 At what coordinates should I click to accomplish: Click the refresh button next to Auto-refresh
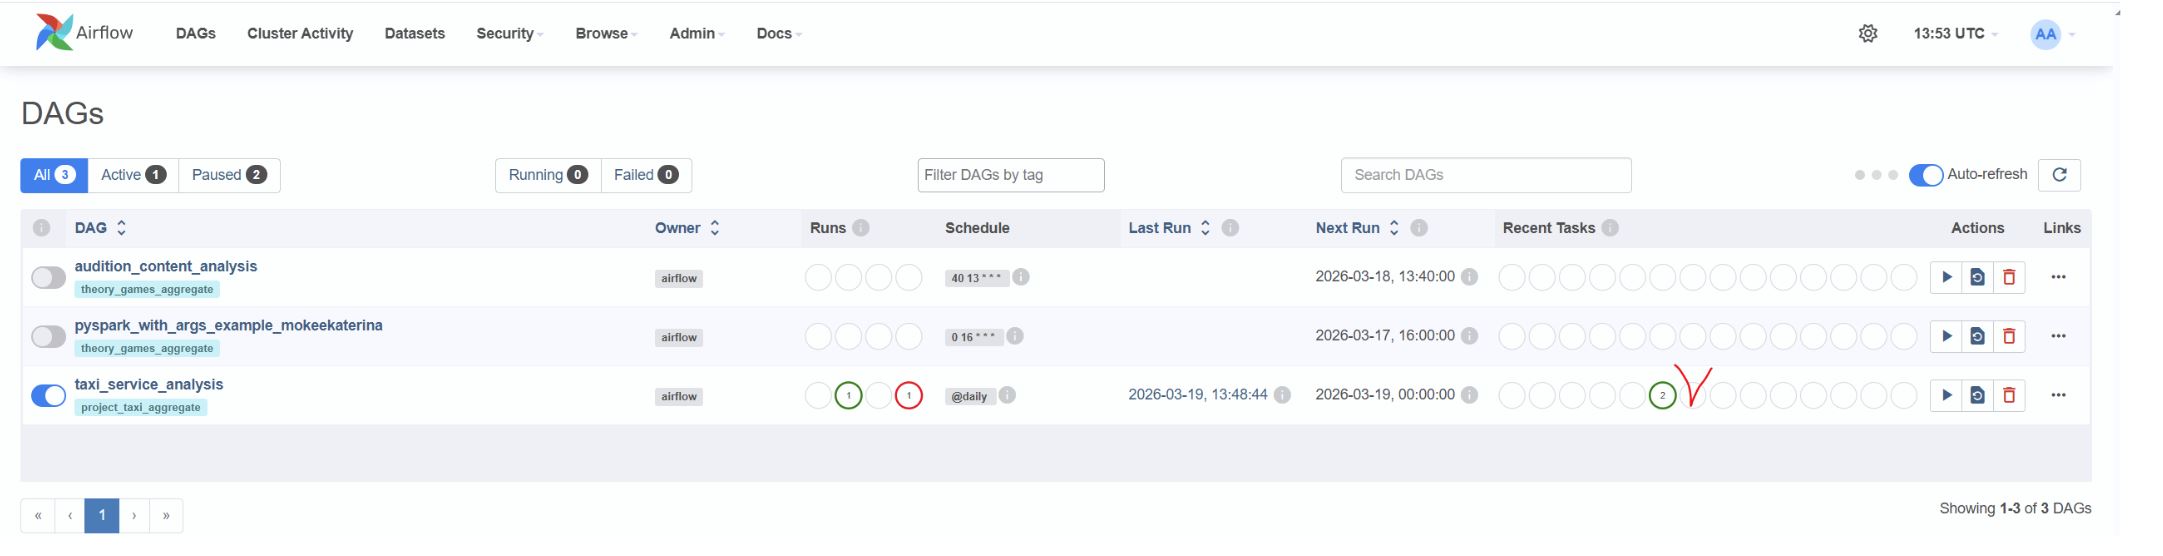point(2059,174)
